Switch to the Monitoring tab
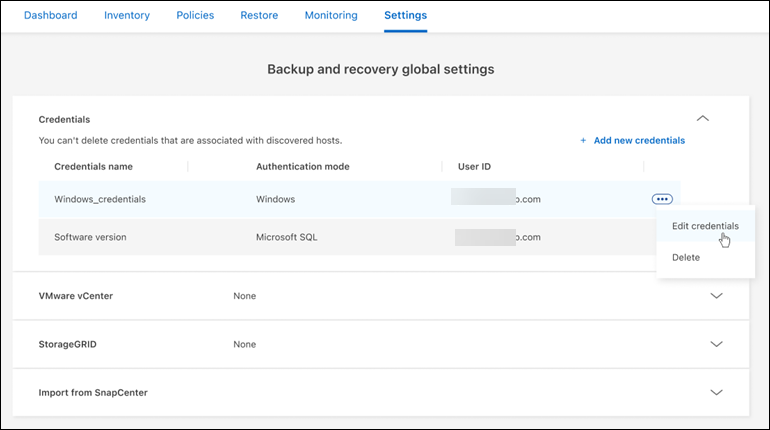This screenshot has width=770, height=430. [x=331, y=16]
